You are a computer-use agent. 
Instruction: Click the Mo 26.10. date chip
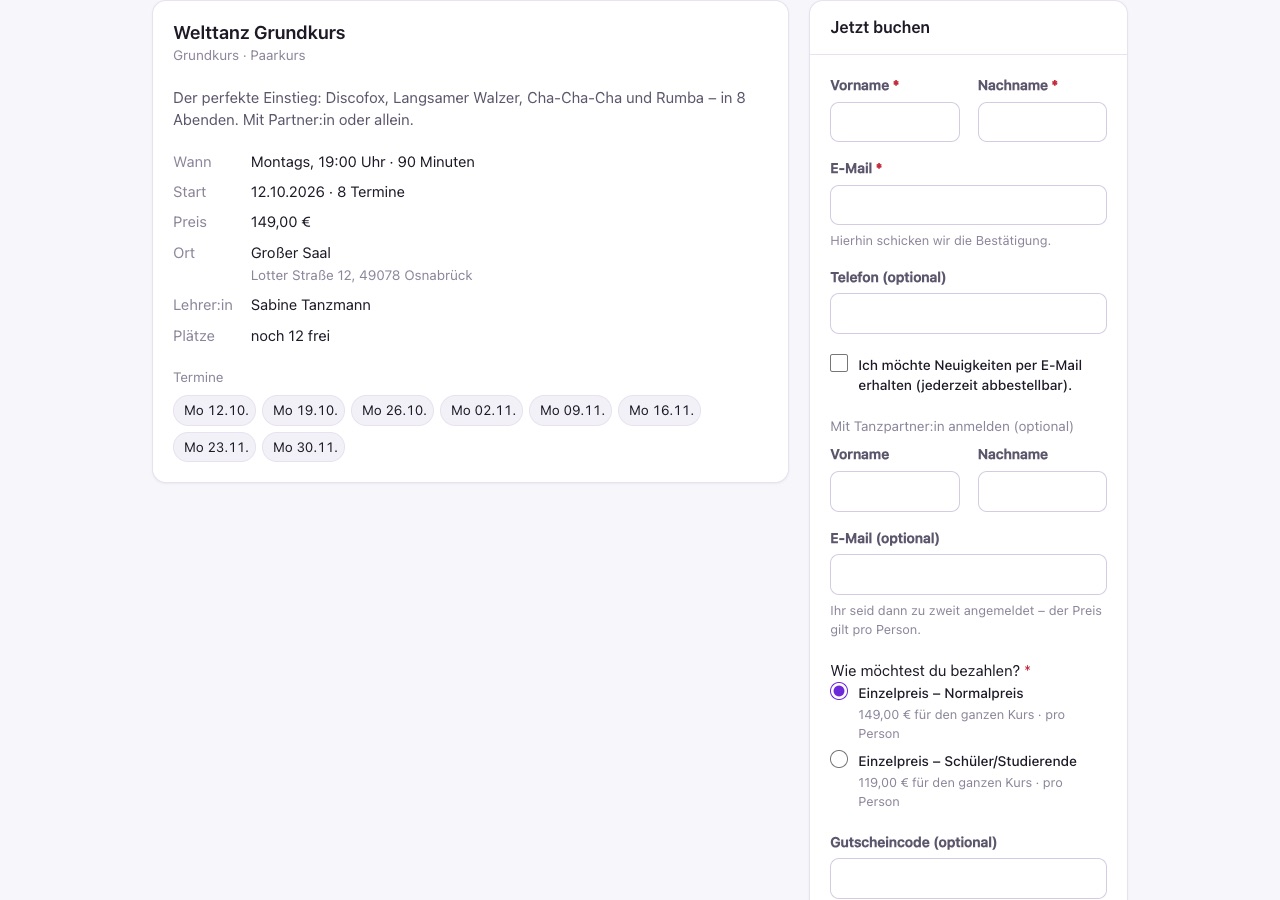pyautogui.click(x=393, y=410)
